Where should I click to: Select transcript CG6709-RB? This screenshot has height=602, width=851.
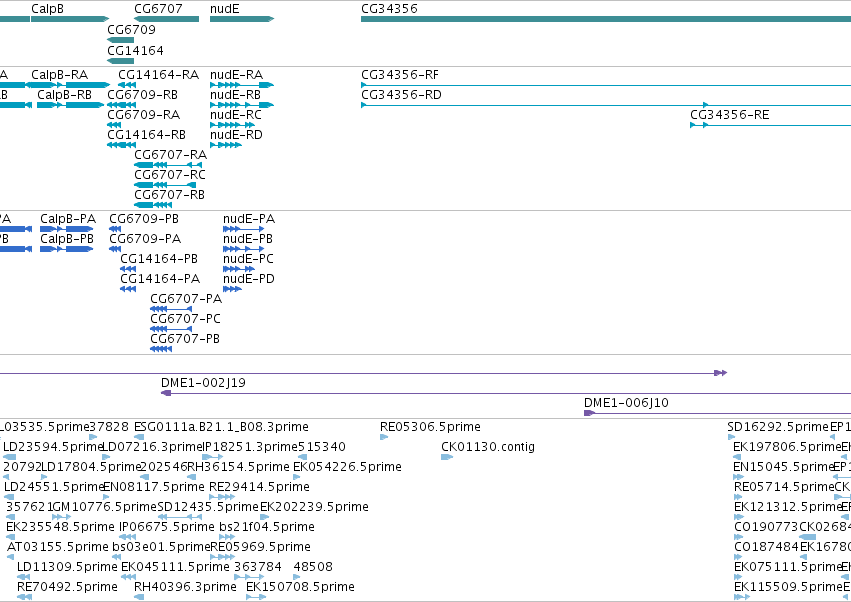coord(142,94)
